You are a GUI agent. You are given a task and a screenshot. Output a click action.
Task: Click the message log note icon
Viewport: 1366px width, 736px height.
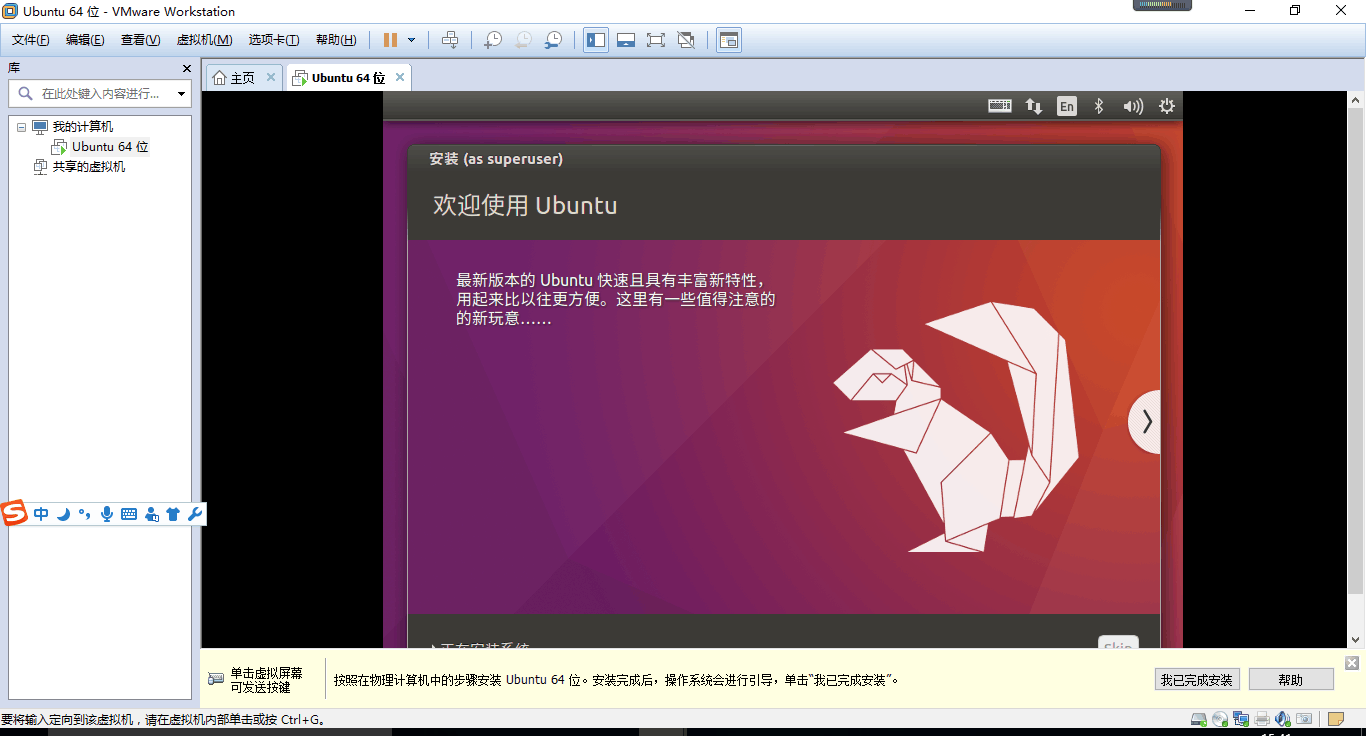[1335, 719]
